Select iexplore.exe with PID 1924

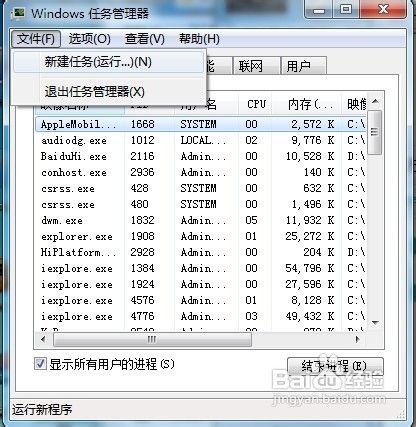pyautogui.click(x=201, y=284)
